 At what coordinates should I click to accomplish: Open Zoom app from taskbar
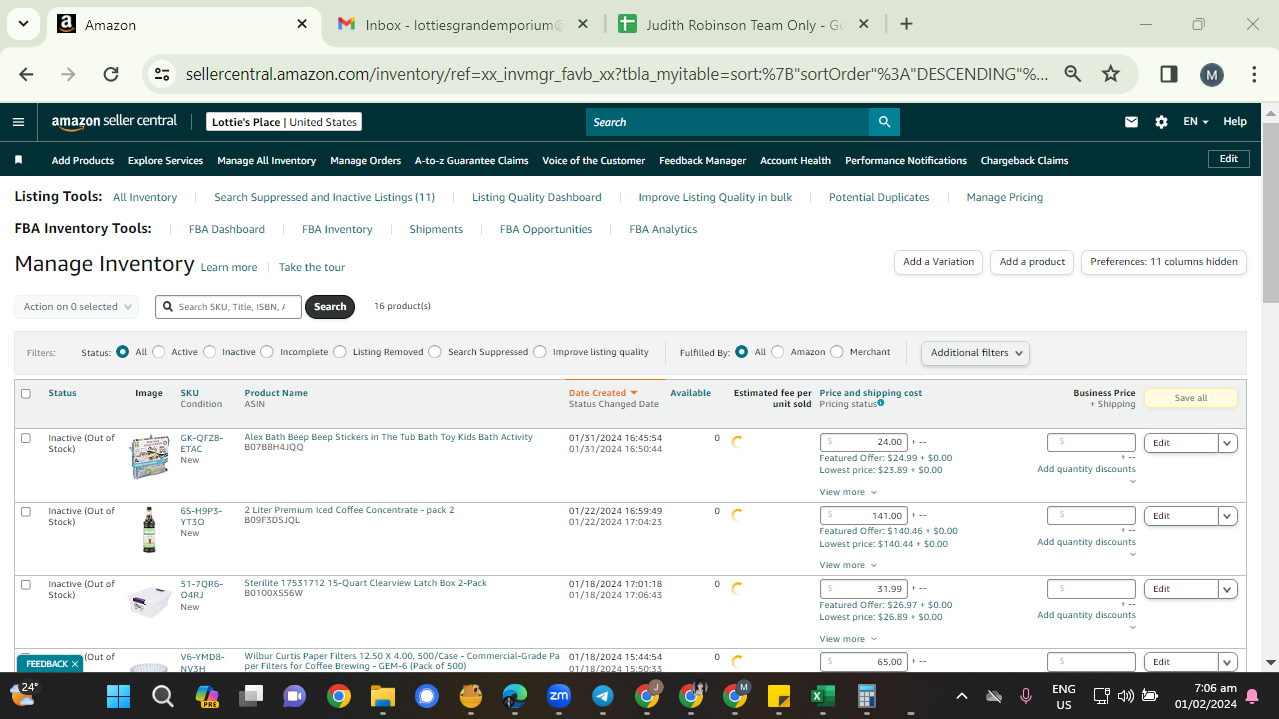coord(559,695)
